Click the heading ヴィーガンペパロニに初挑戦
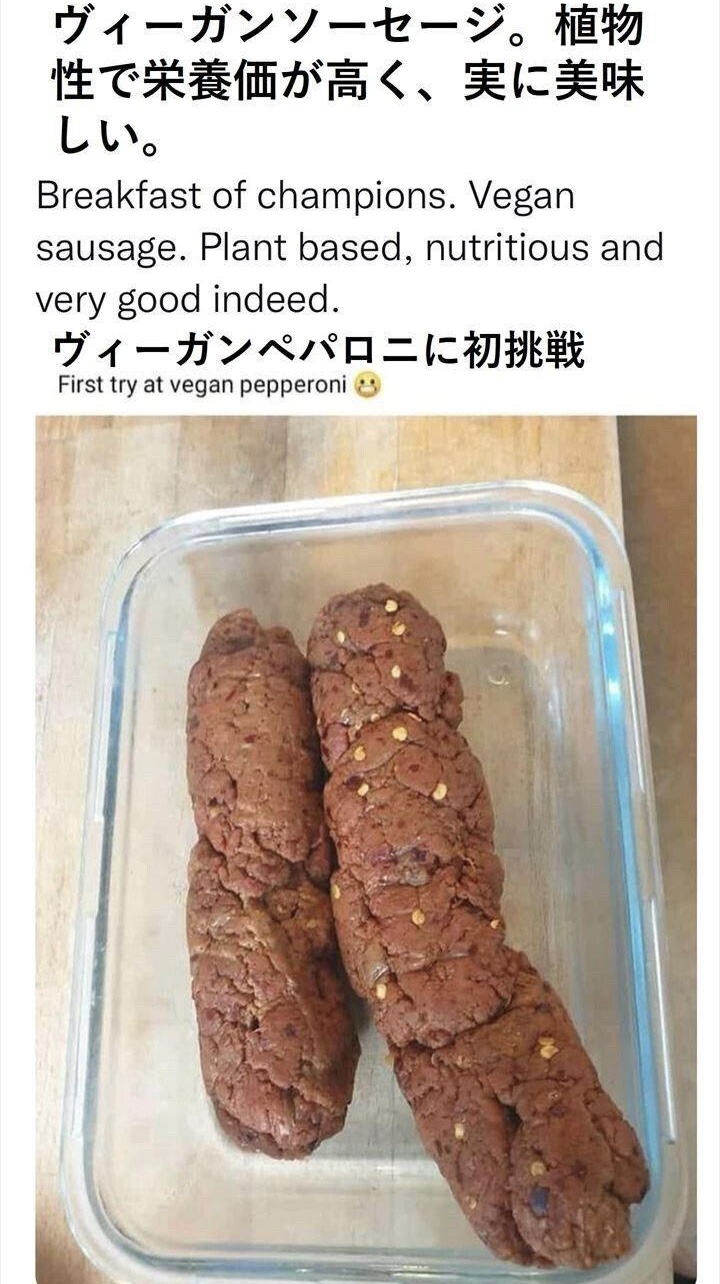The height and width of the screenshot is (1284, 720). (x=318, y=349)
